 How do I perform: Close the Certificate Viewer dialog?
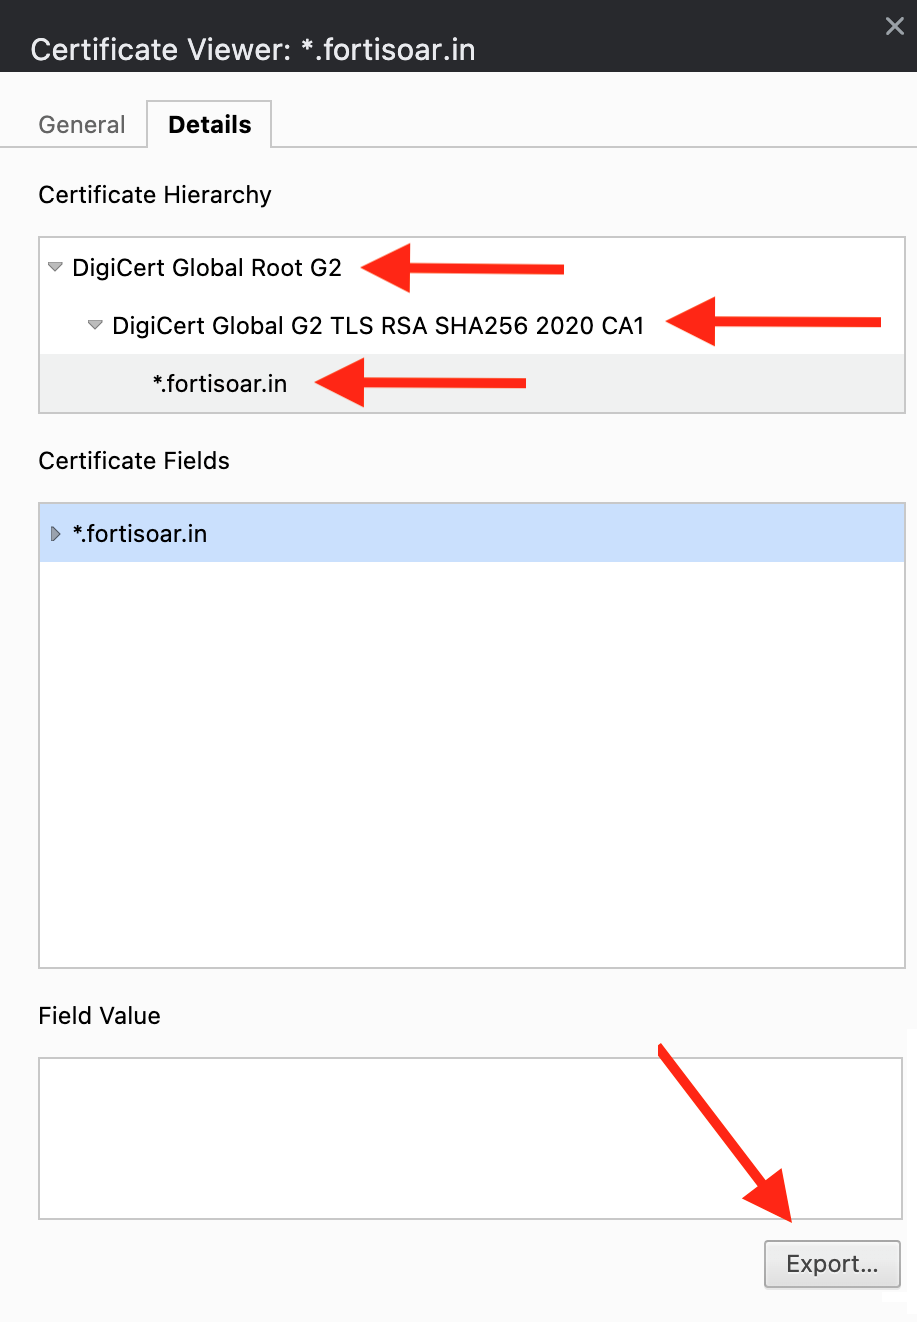(x=894, y=27)
